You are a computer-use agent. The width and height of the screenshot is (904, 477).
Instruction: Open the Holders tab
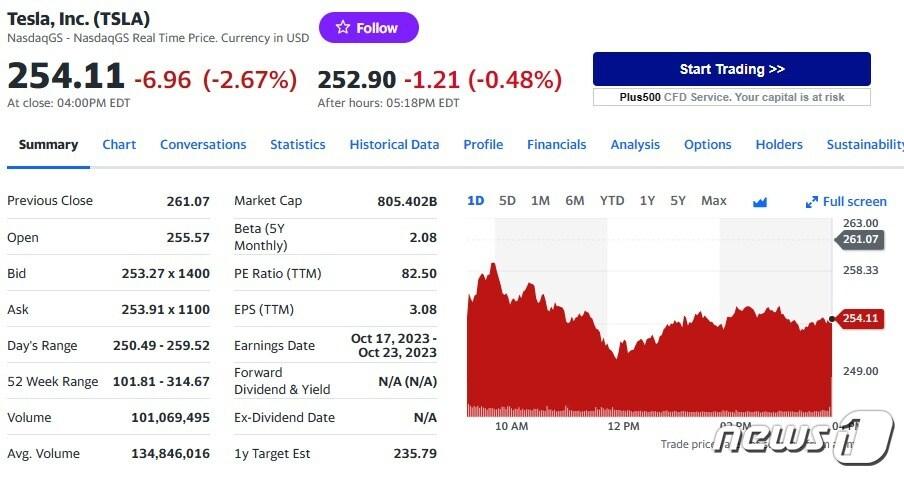coord(779,145)
